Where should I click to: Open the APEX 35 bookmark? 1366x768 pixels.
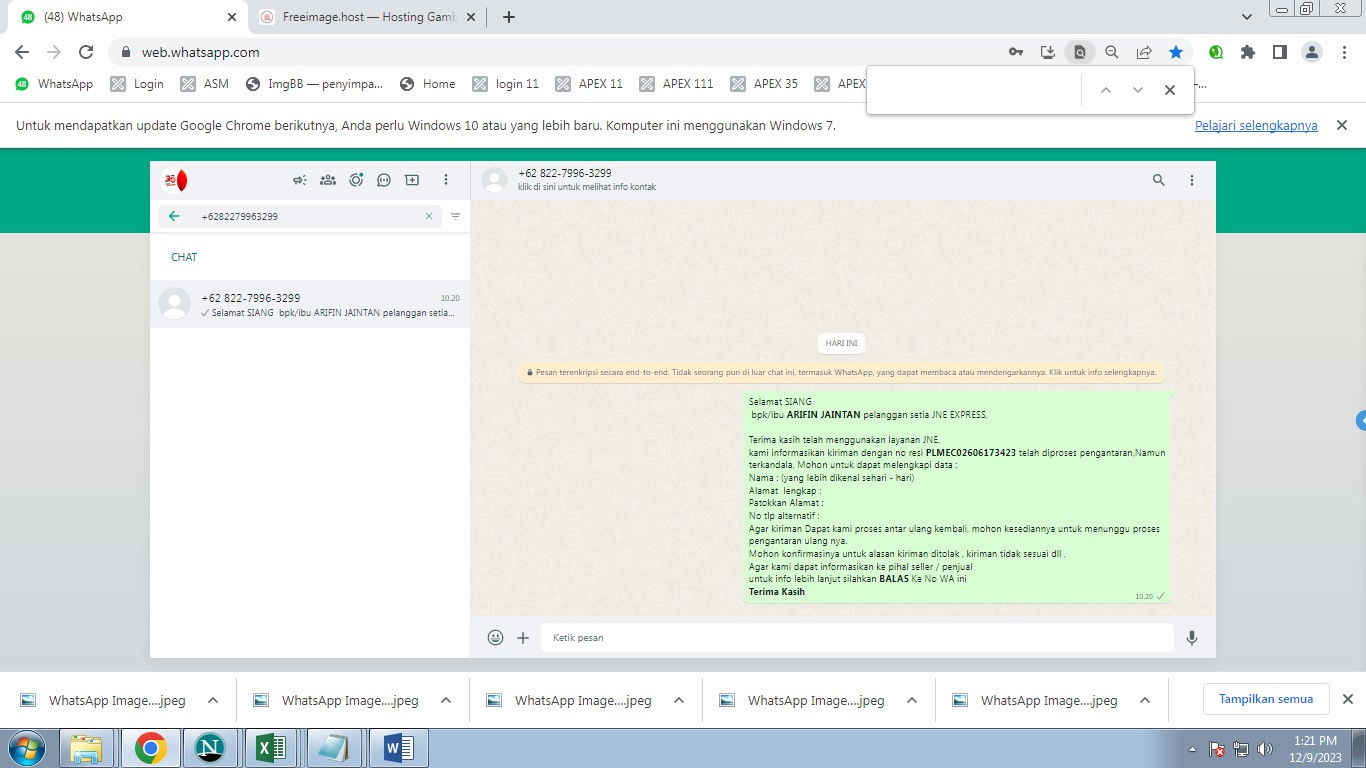(x=765, y=84)
